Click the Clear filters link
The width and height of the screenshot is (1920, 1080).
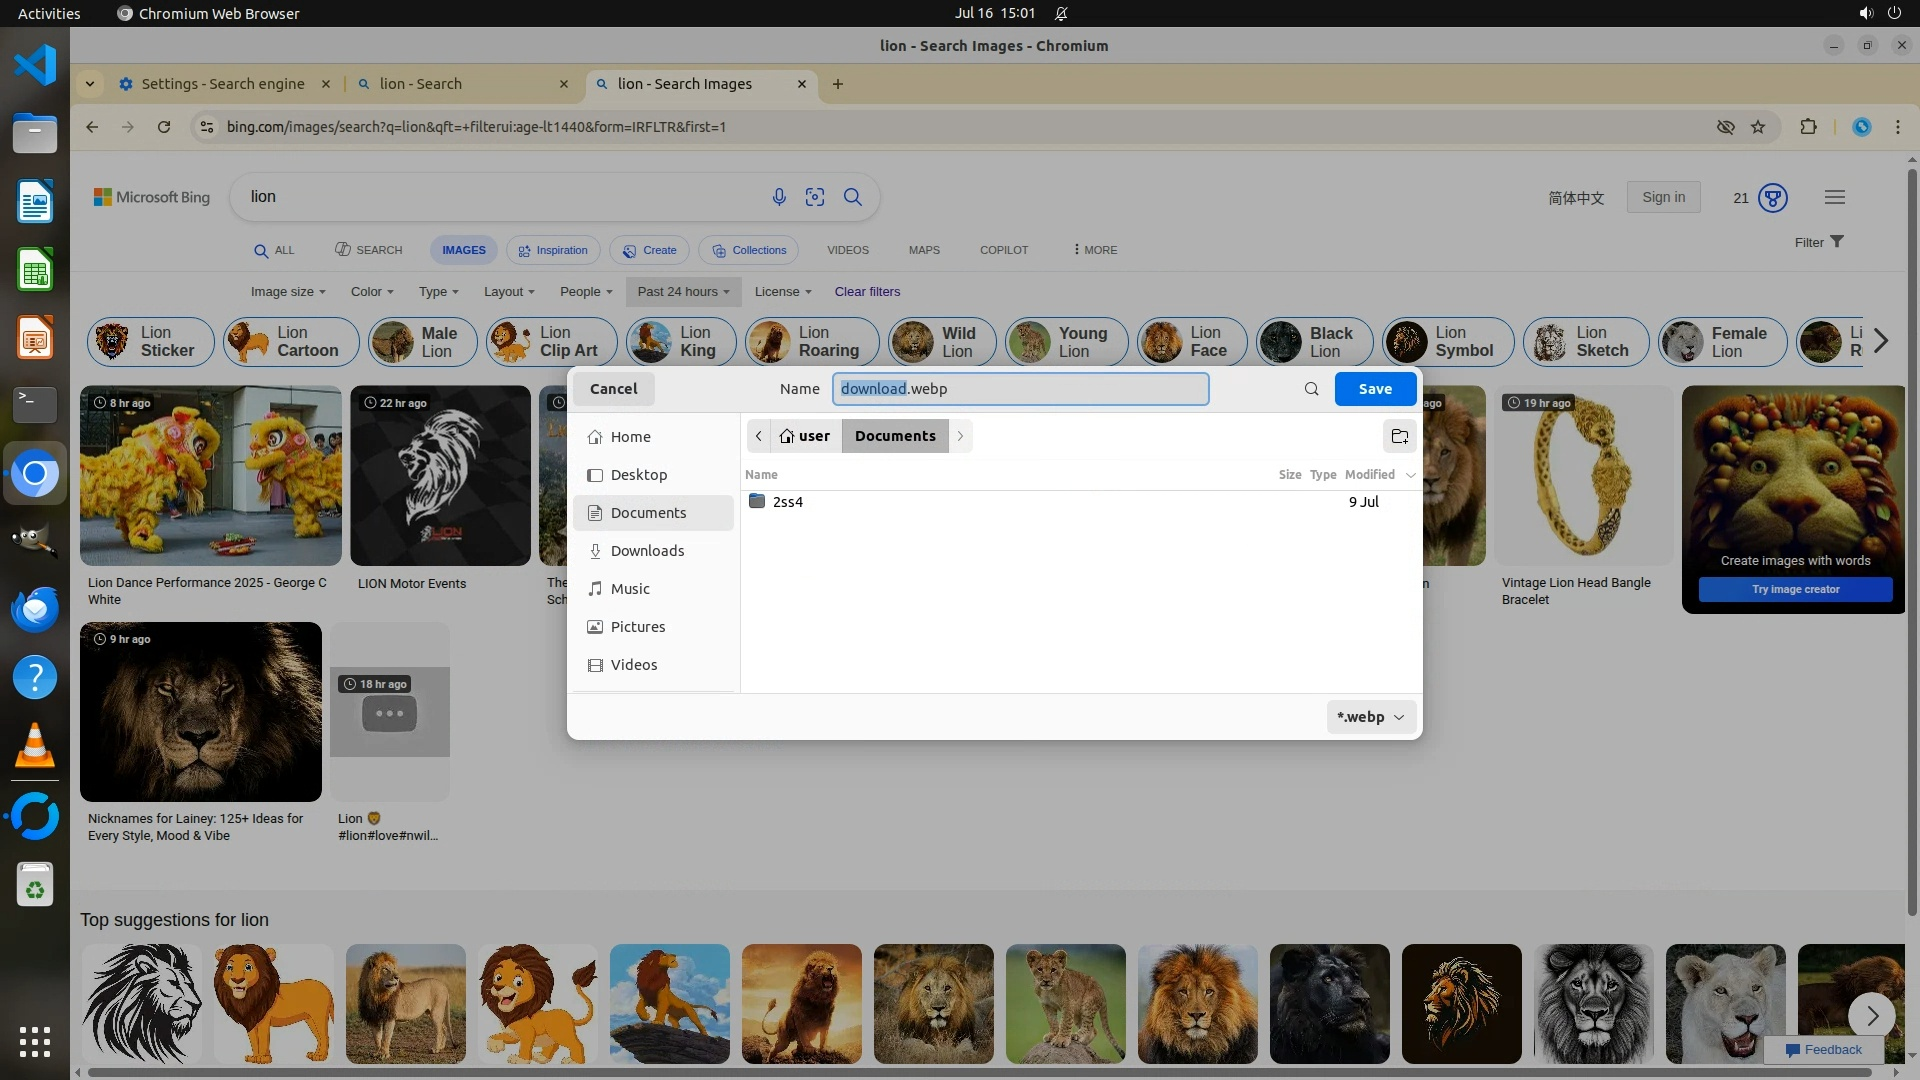867,292
